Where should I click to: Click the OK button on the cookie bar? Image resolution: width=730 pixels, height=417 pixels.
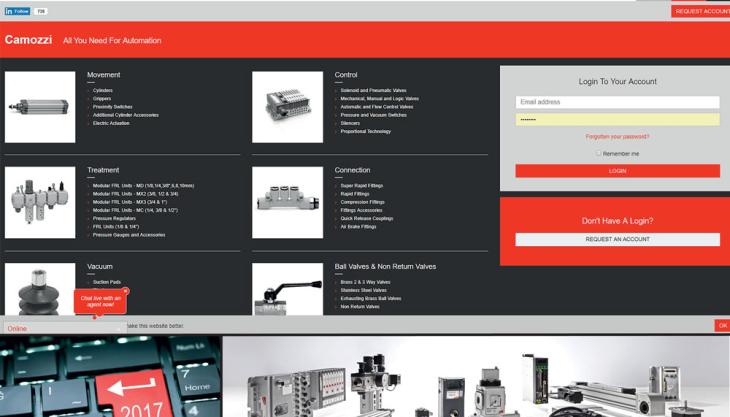[x=722, y=325]
